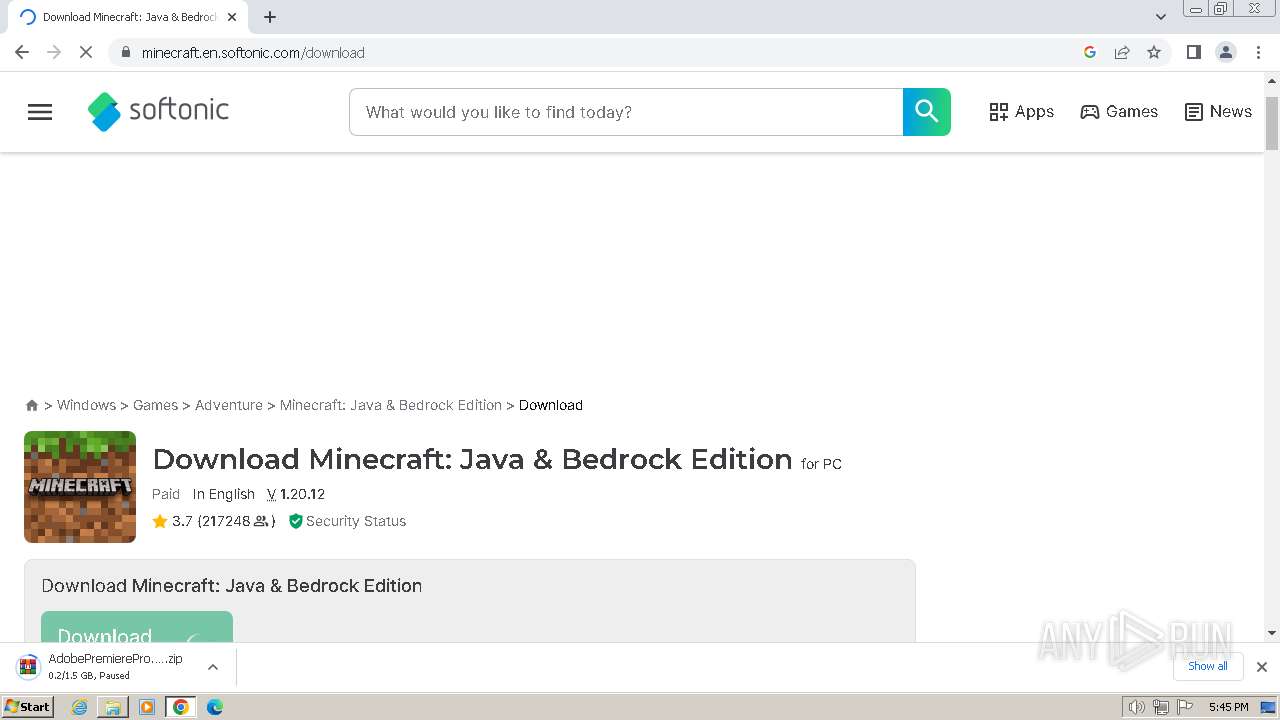Open the tab search dropdown arrow
This screenshot has height=720, width=1280.
(1161, 17)
